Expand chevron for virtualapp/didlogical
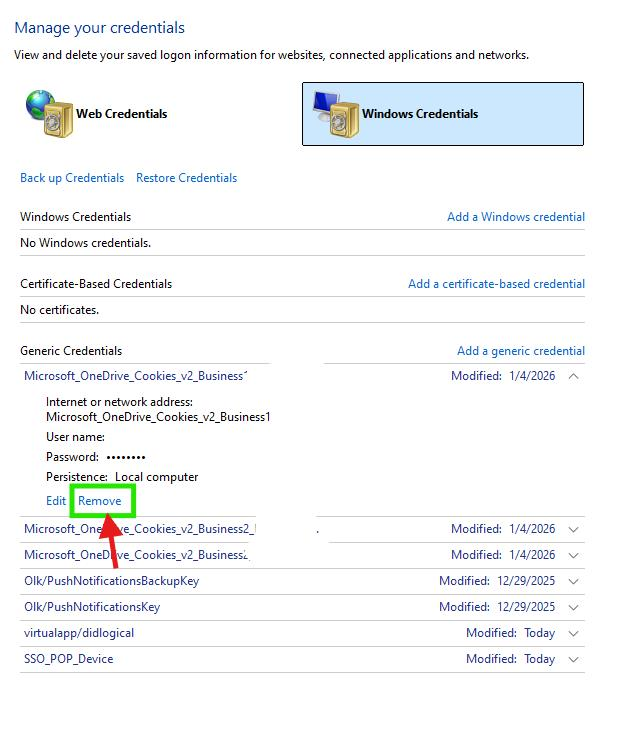Viewport: 630px width, 730px height. pyautogui.click(x=574, y=634)
